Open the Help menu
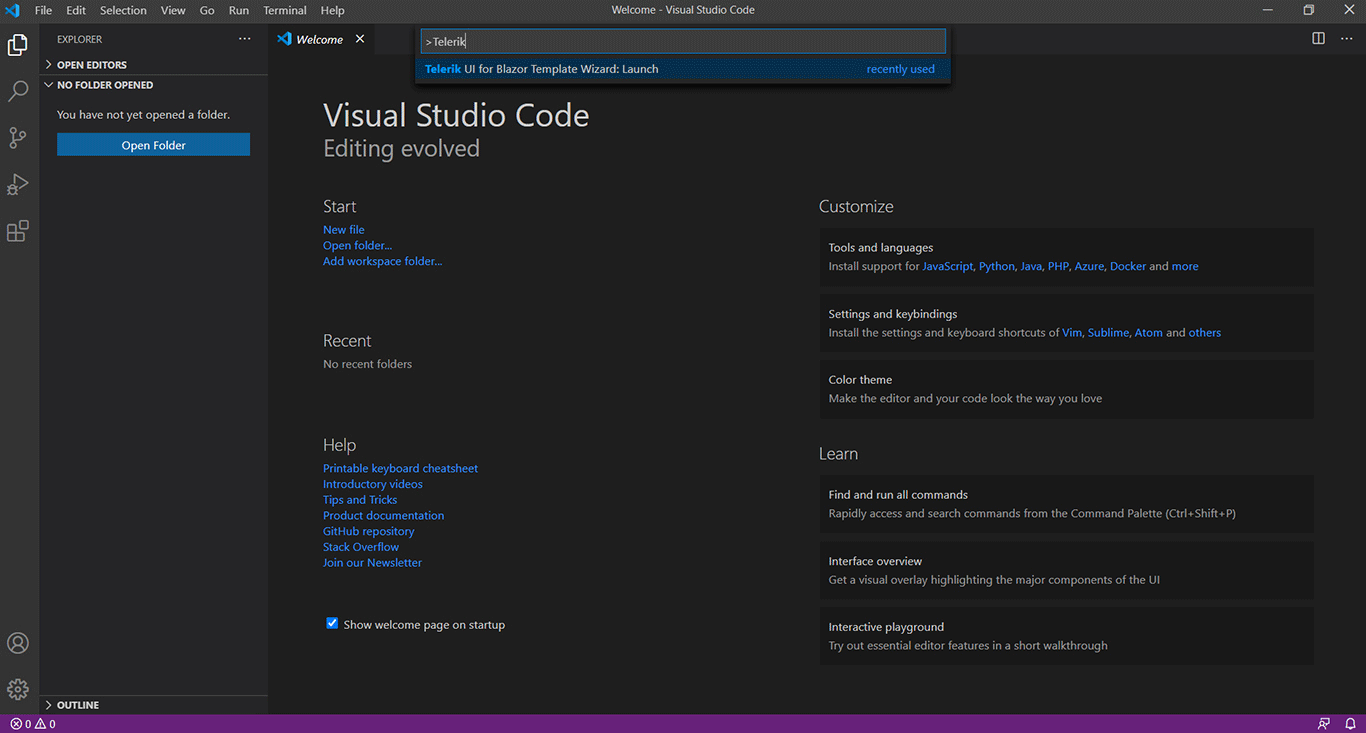 tap(333, 10)
